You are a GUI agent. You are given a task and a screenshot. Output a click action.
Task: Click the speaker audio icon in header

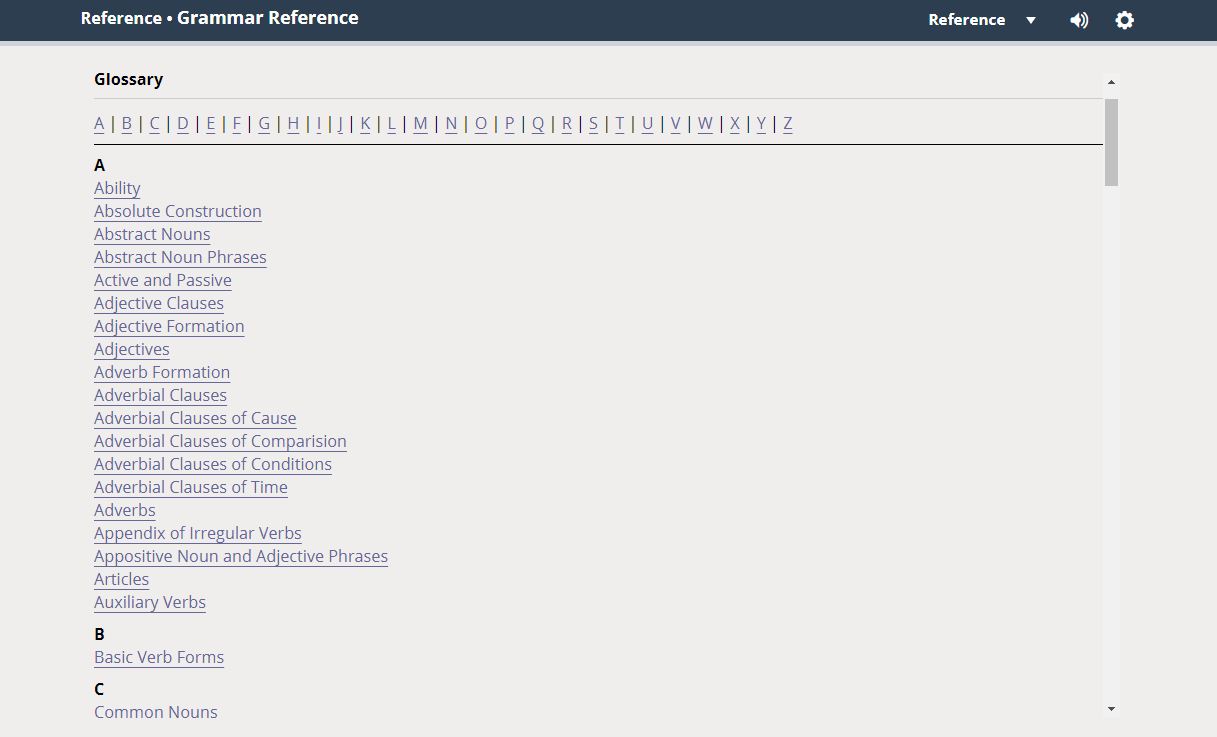click(1079, 20)
